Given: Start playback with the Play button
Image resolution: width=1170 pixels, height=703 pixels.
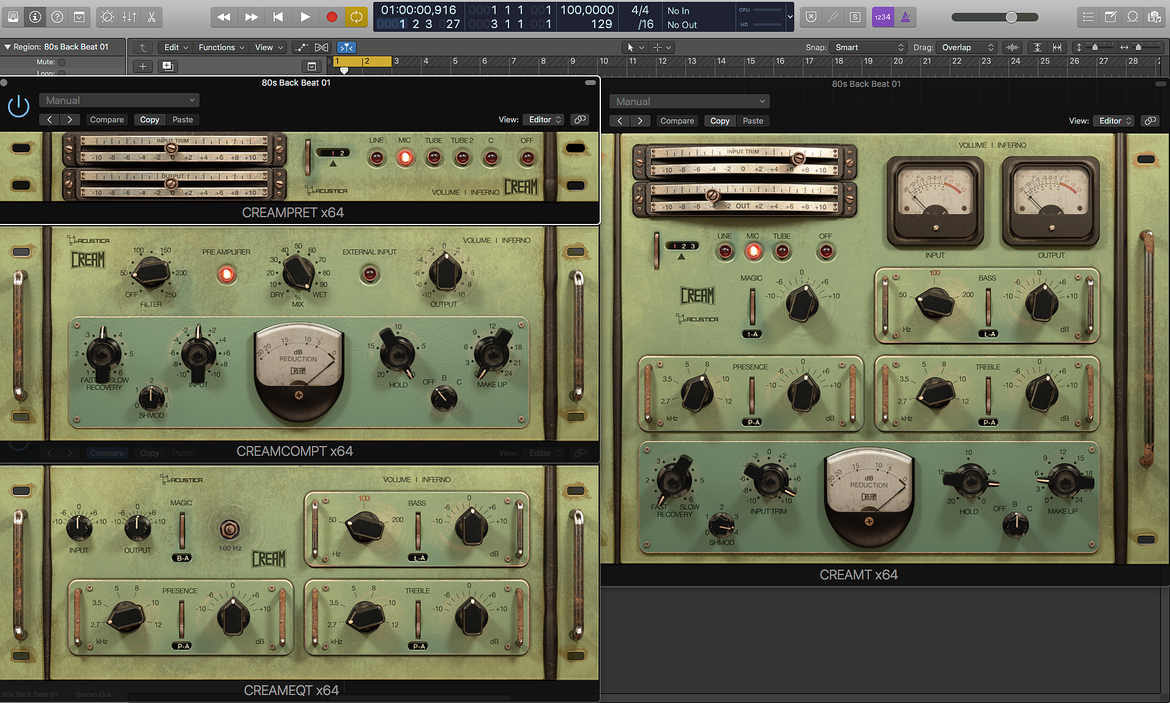Looking at the screenshot, I should coord(305,16).
